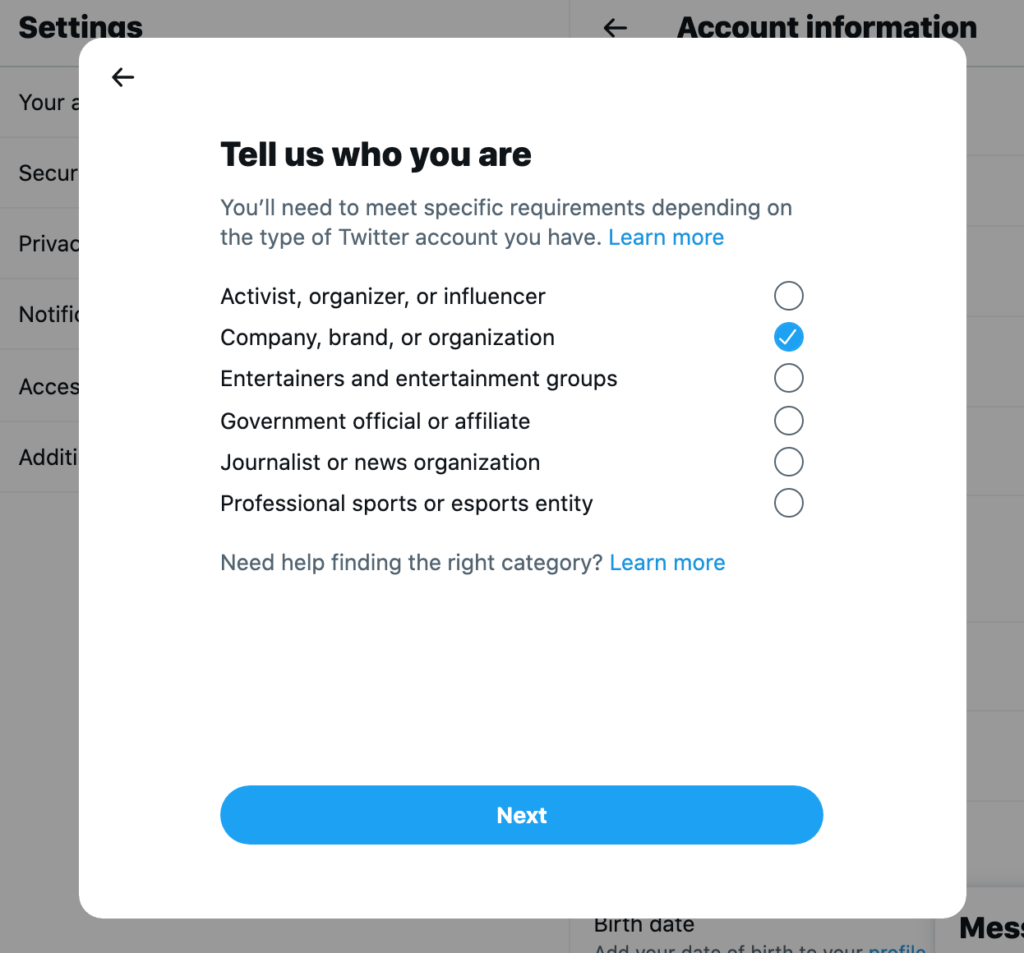Go back from Account information page

[615, 28]
